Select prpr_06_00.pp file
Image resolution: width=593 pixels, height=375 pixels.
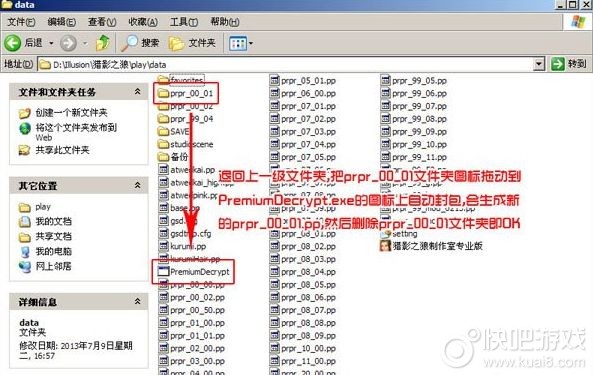303,93
